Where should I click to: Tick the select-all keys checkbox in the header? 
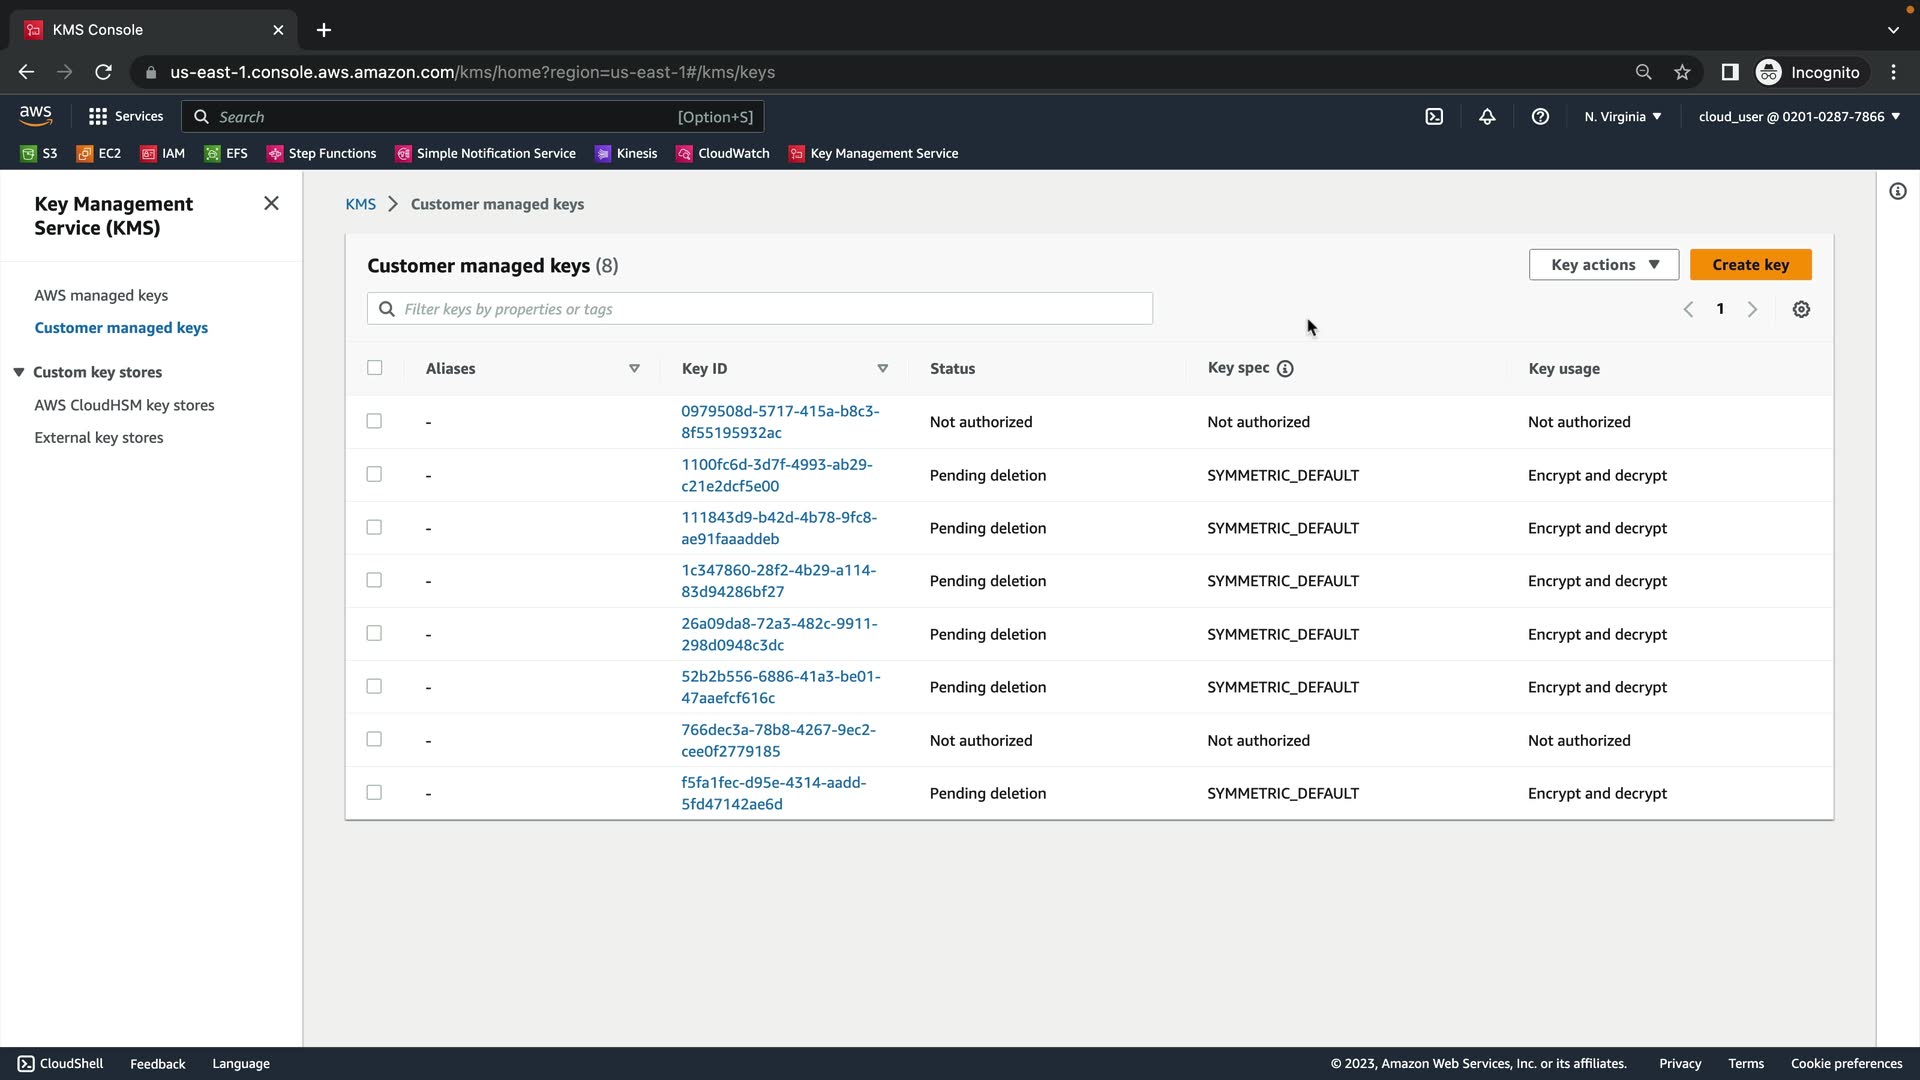pos(375,368)
